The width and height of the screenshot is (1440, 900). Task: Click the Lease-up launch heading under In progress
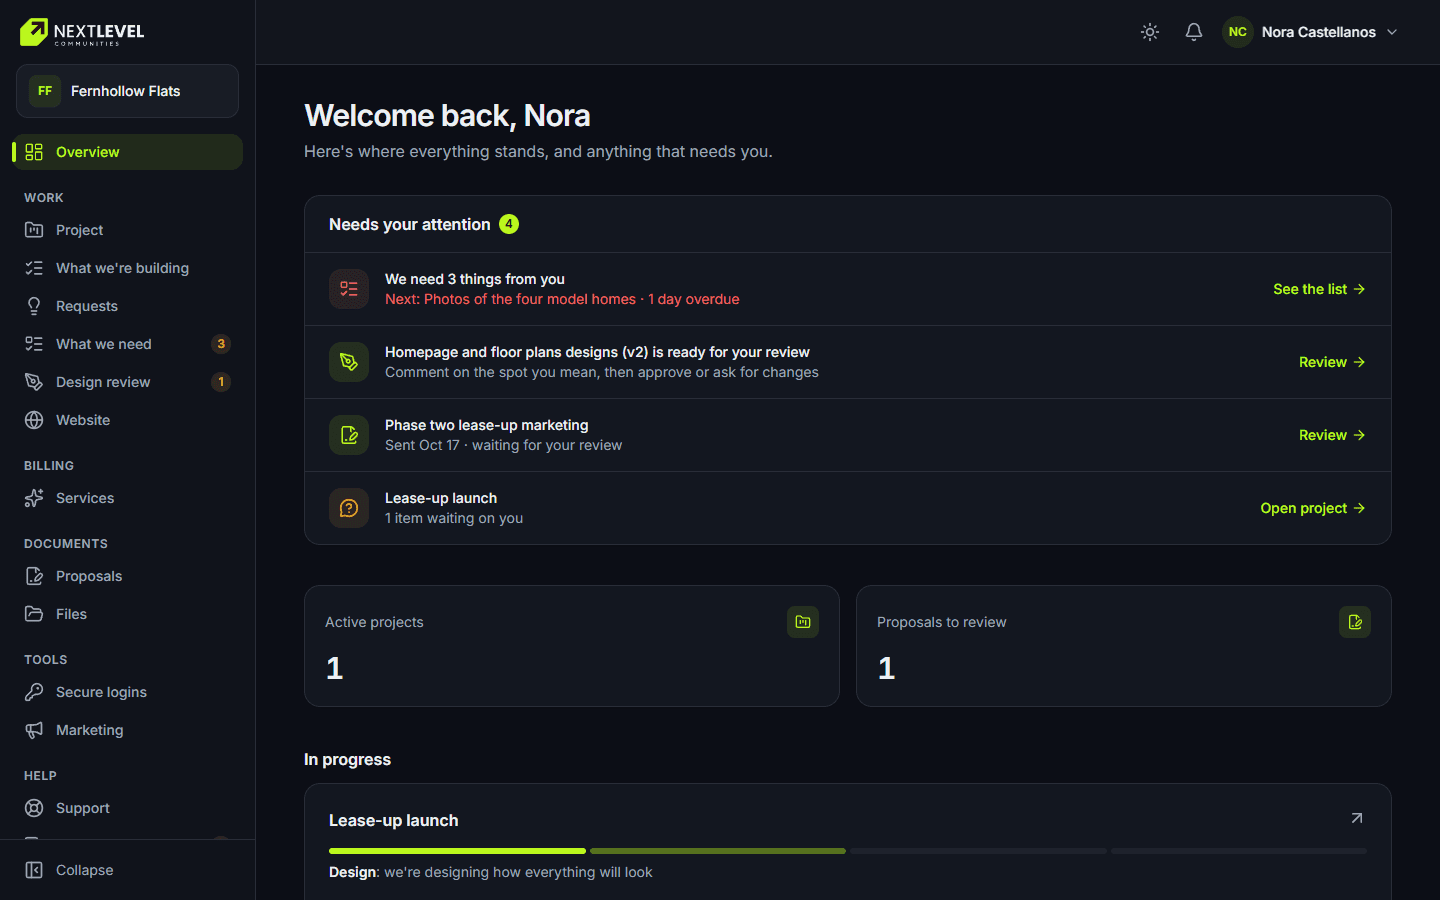tap(394, 820)
